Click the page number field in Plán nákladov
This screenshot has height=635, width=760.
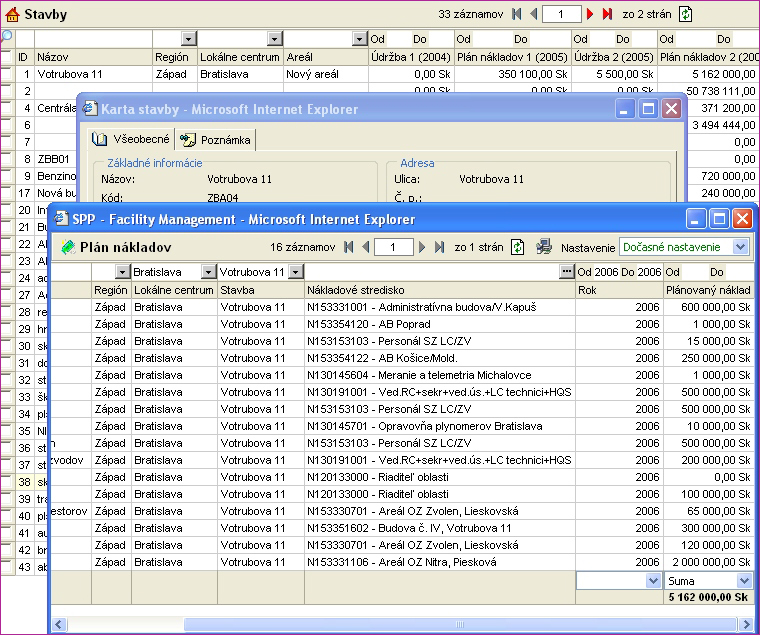394,247
